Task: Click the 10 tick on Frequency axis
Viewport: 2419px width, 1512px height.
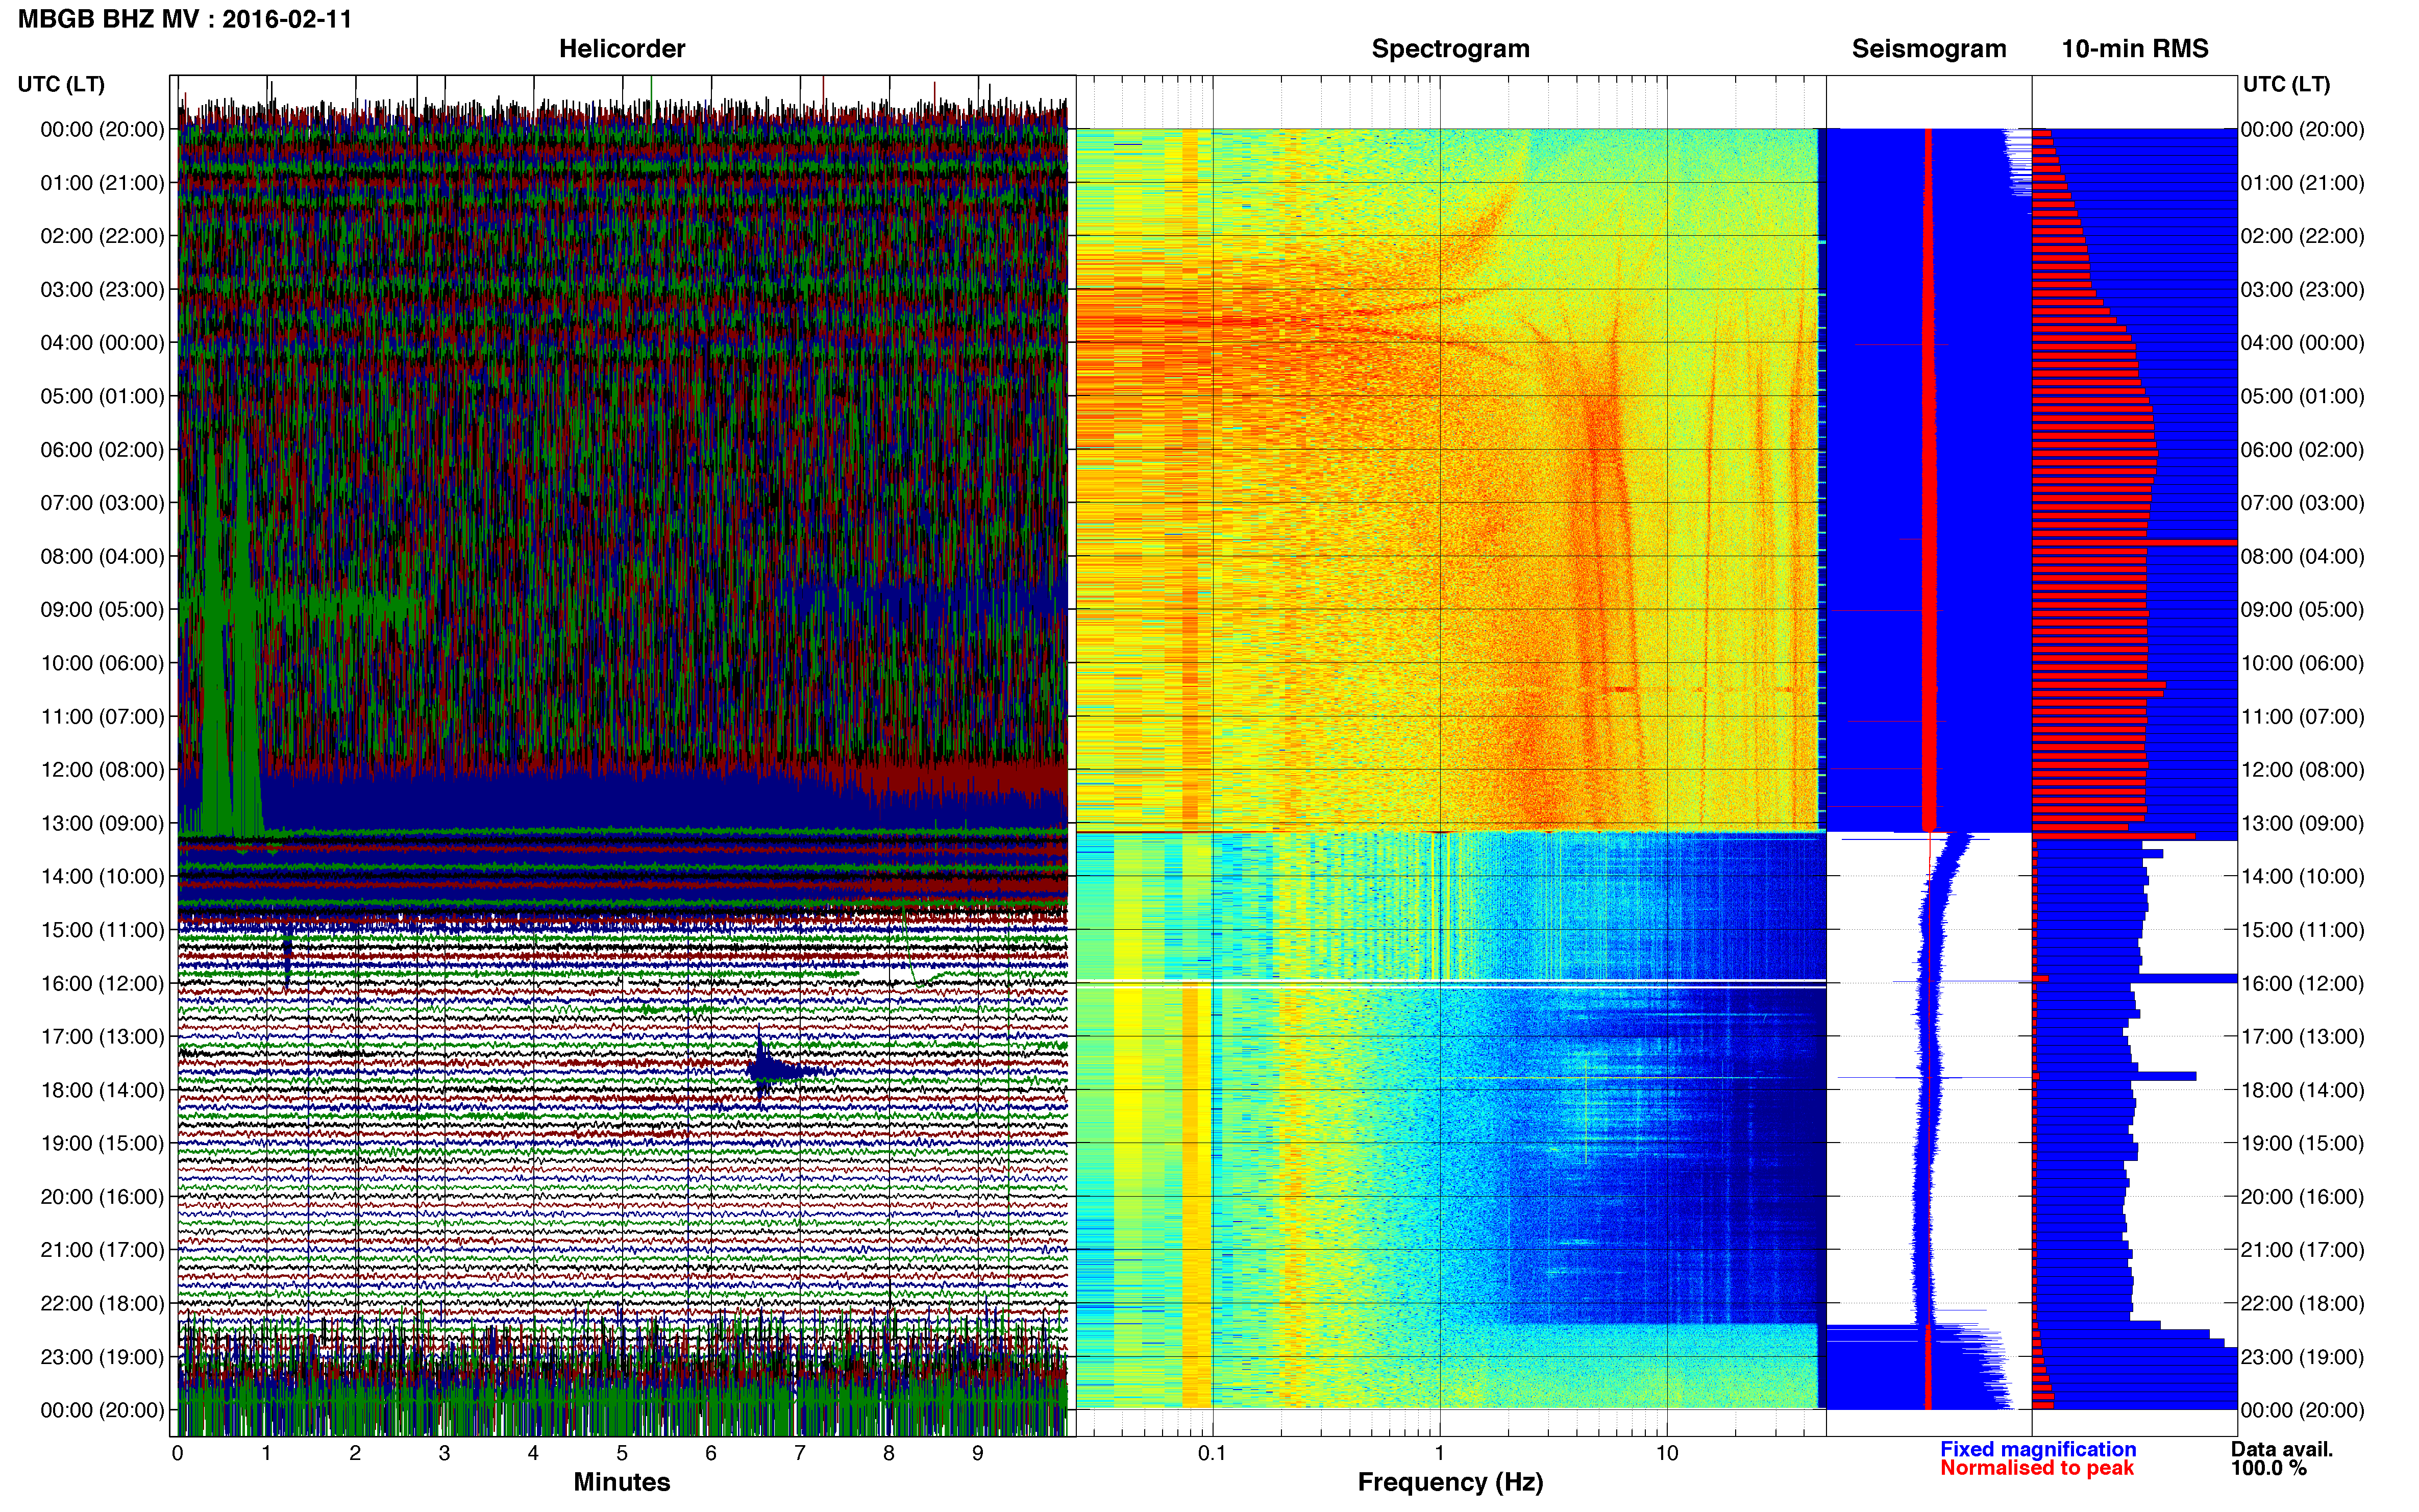Action: click(1667, 1454)
